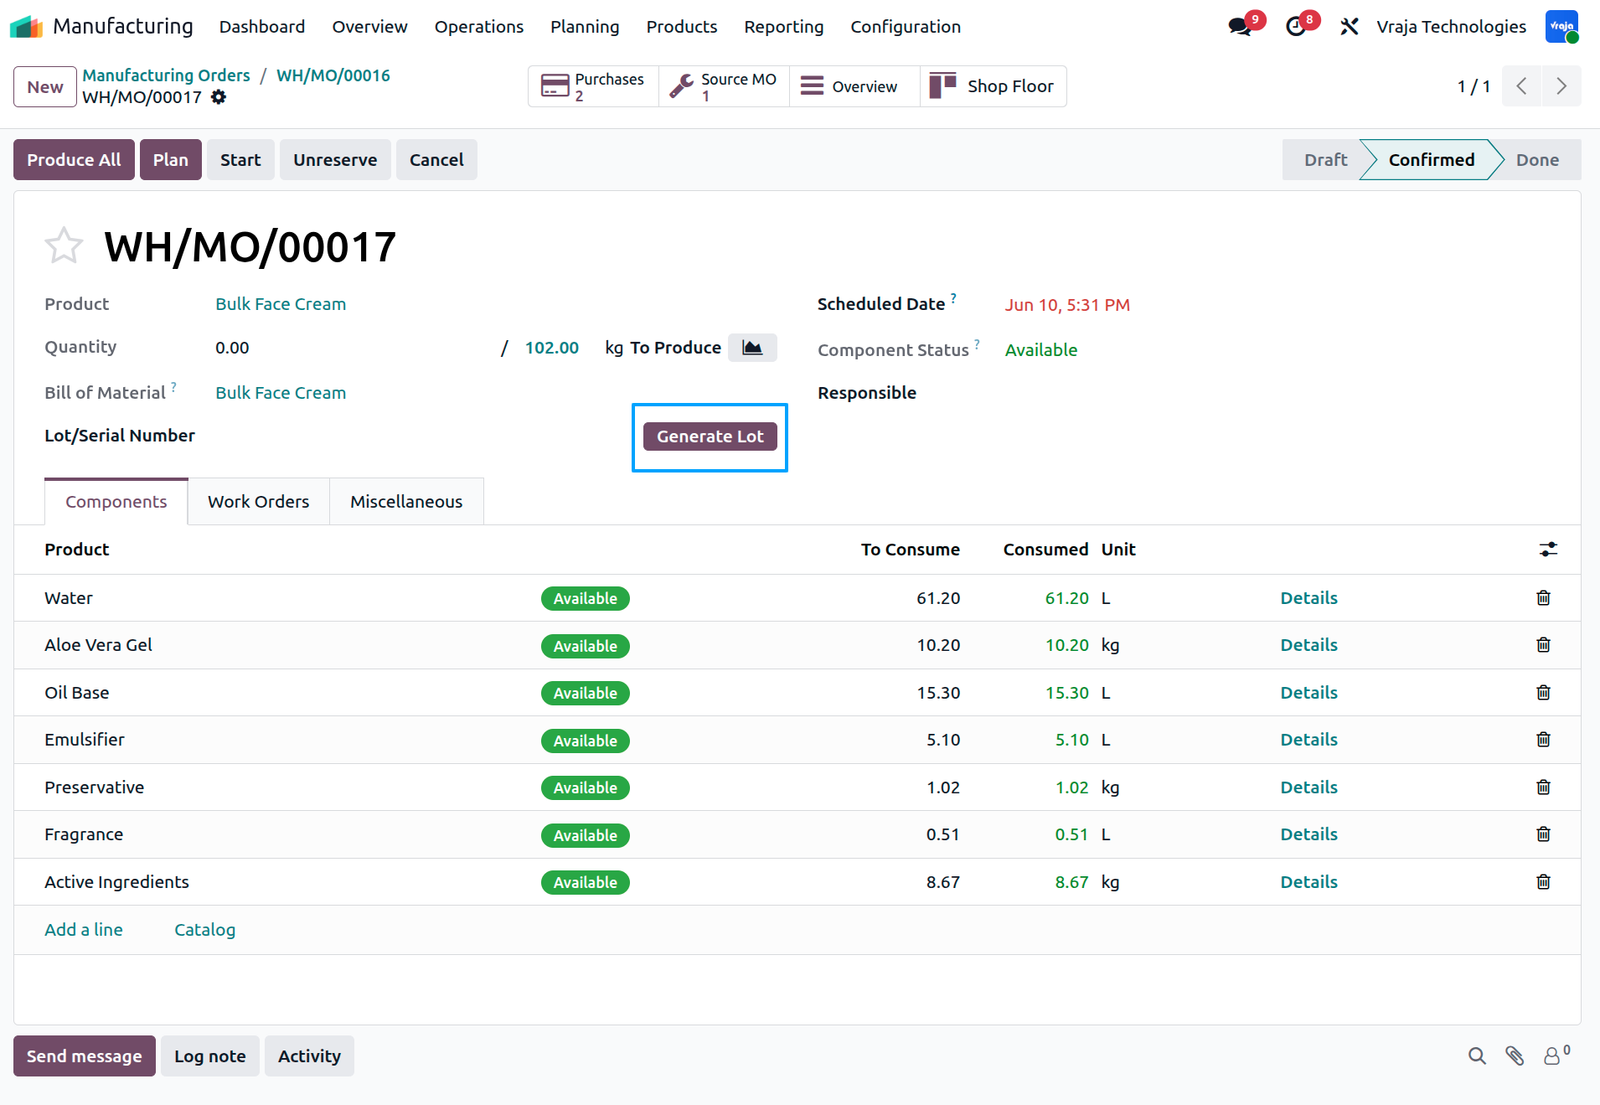Open the Operations menu
1600x1105 pixels.
click(x=479, y=27)
